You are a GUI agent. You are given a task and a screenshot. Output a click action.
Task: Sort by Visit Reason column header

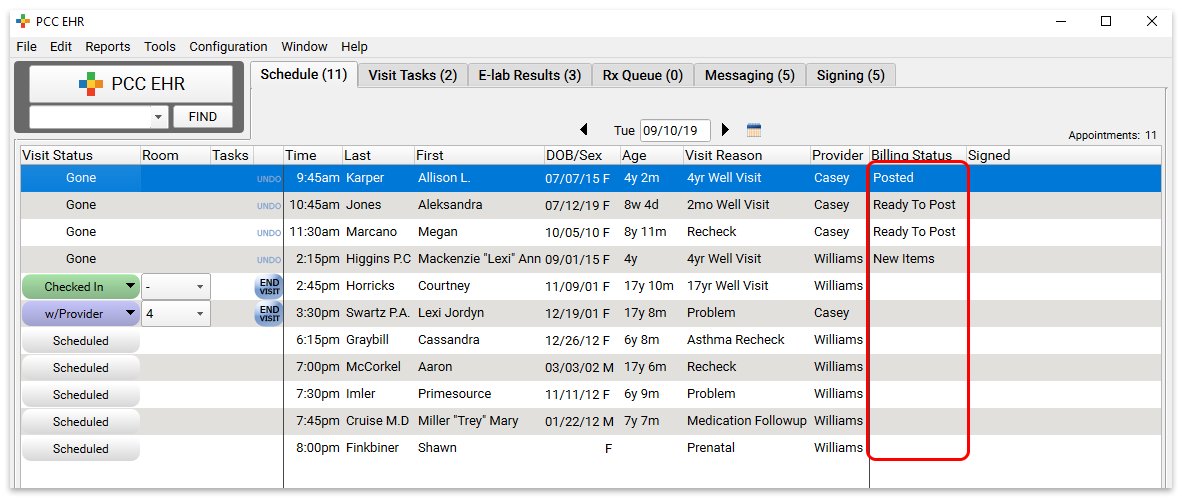click(x=746, y=155)
